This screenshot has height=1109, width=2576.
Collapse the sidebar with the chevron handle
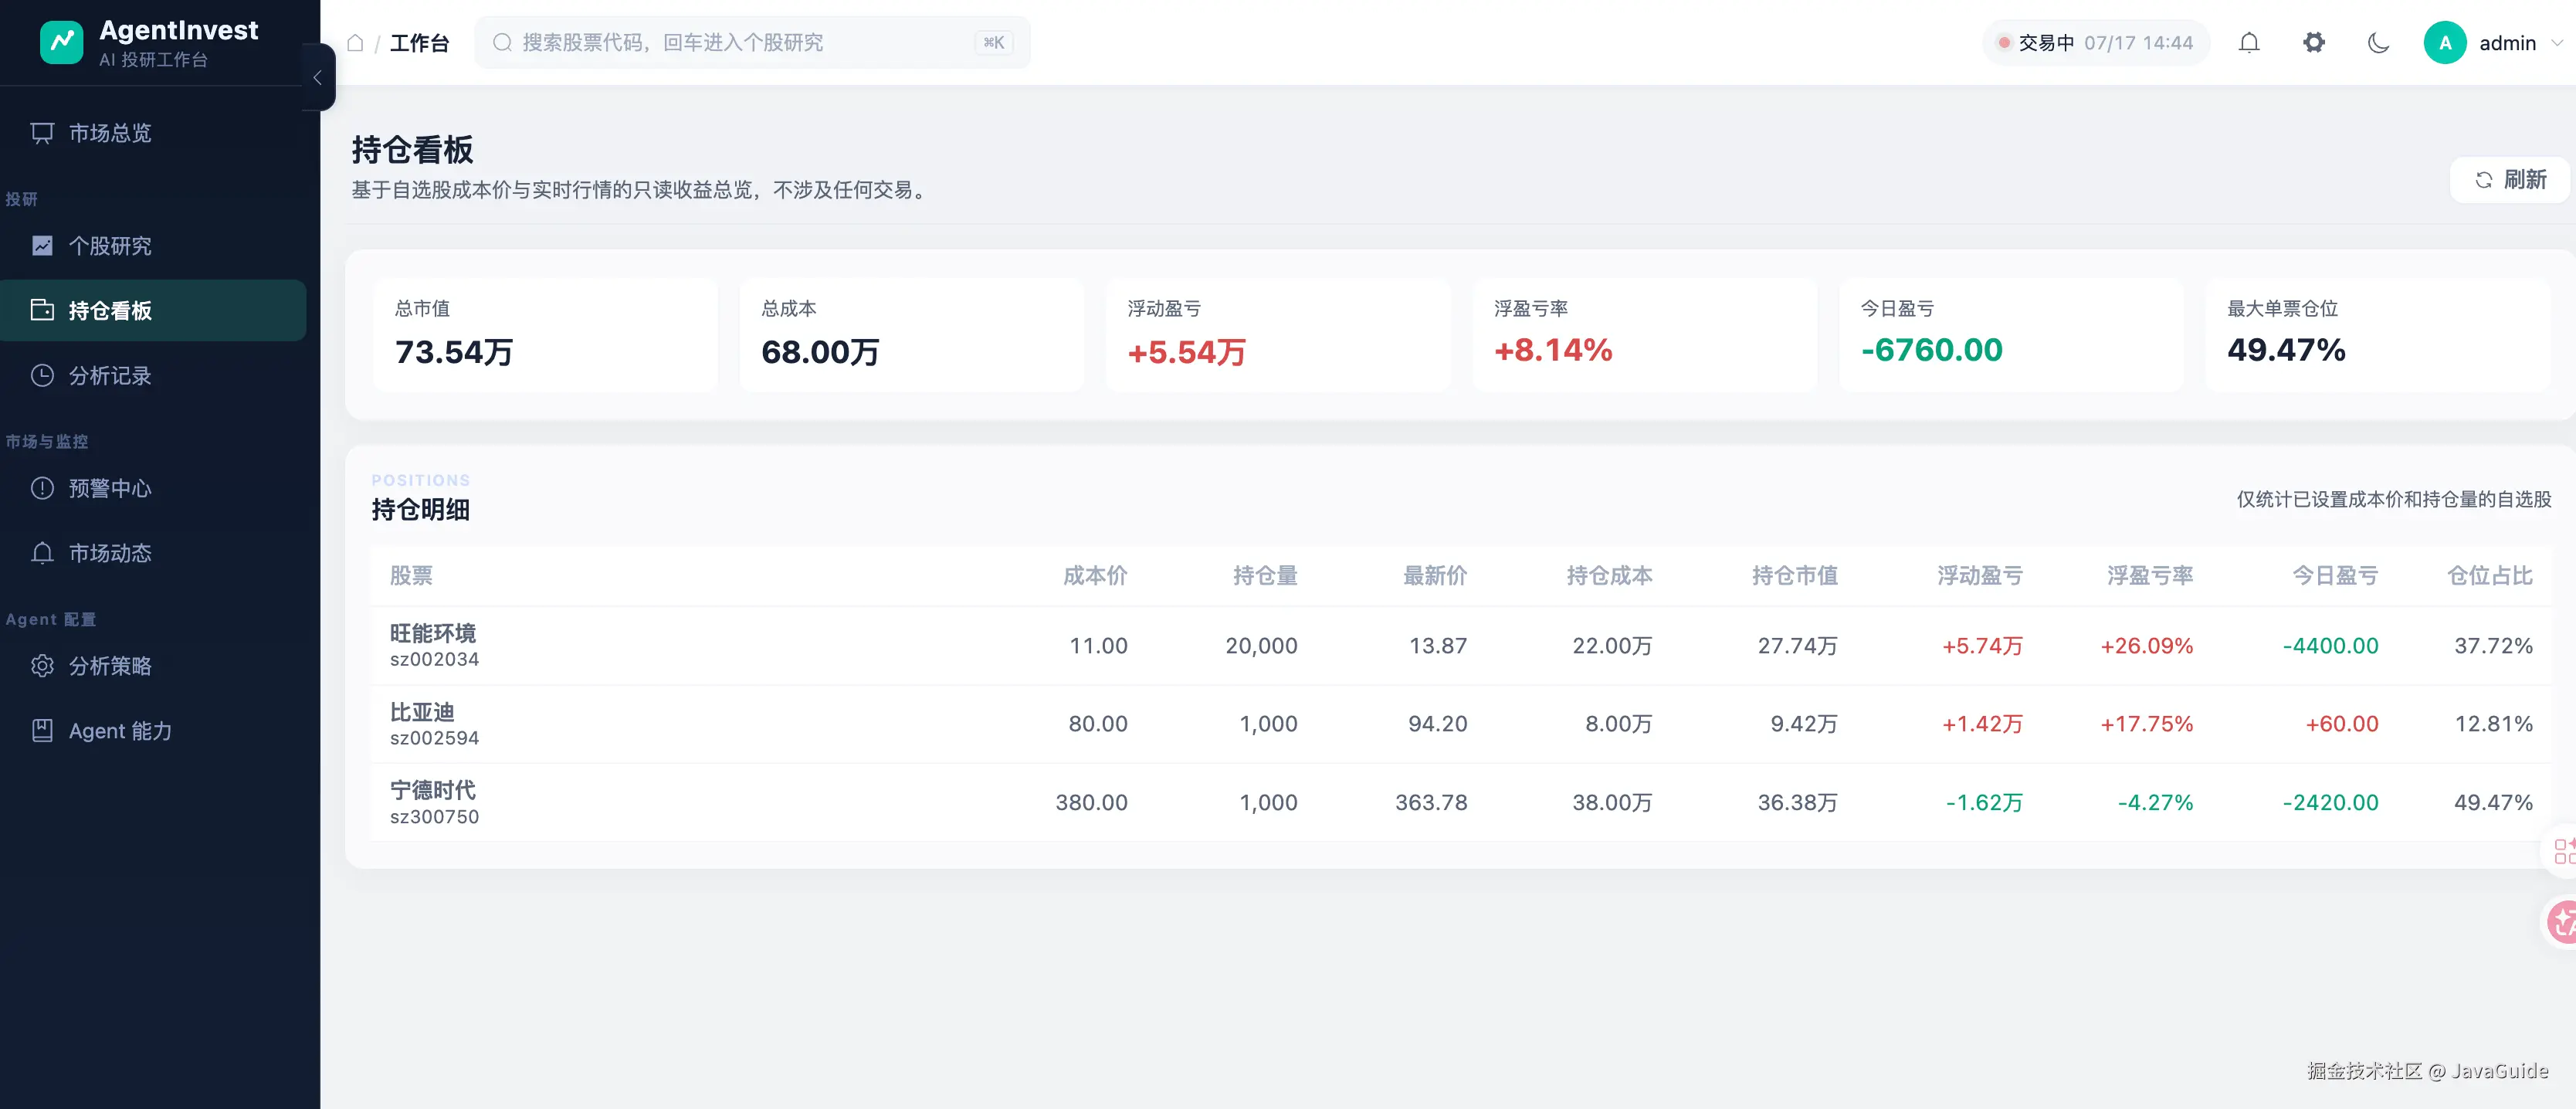(x=318, y=77)
